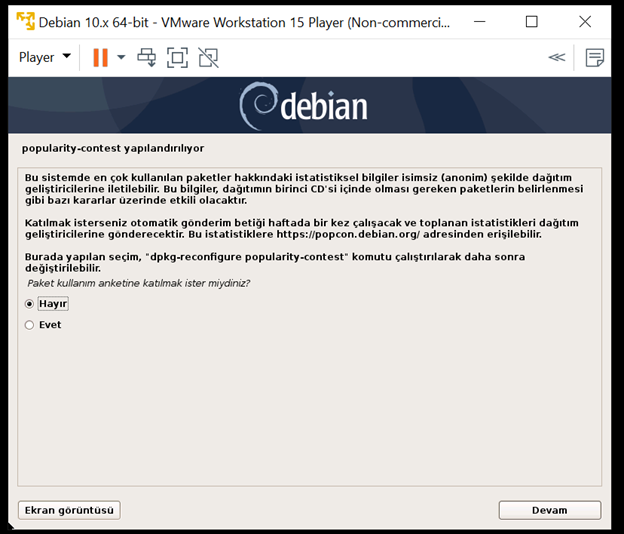Open the Player menu

(x=45, y=57)
